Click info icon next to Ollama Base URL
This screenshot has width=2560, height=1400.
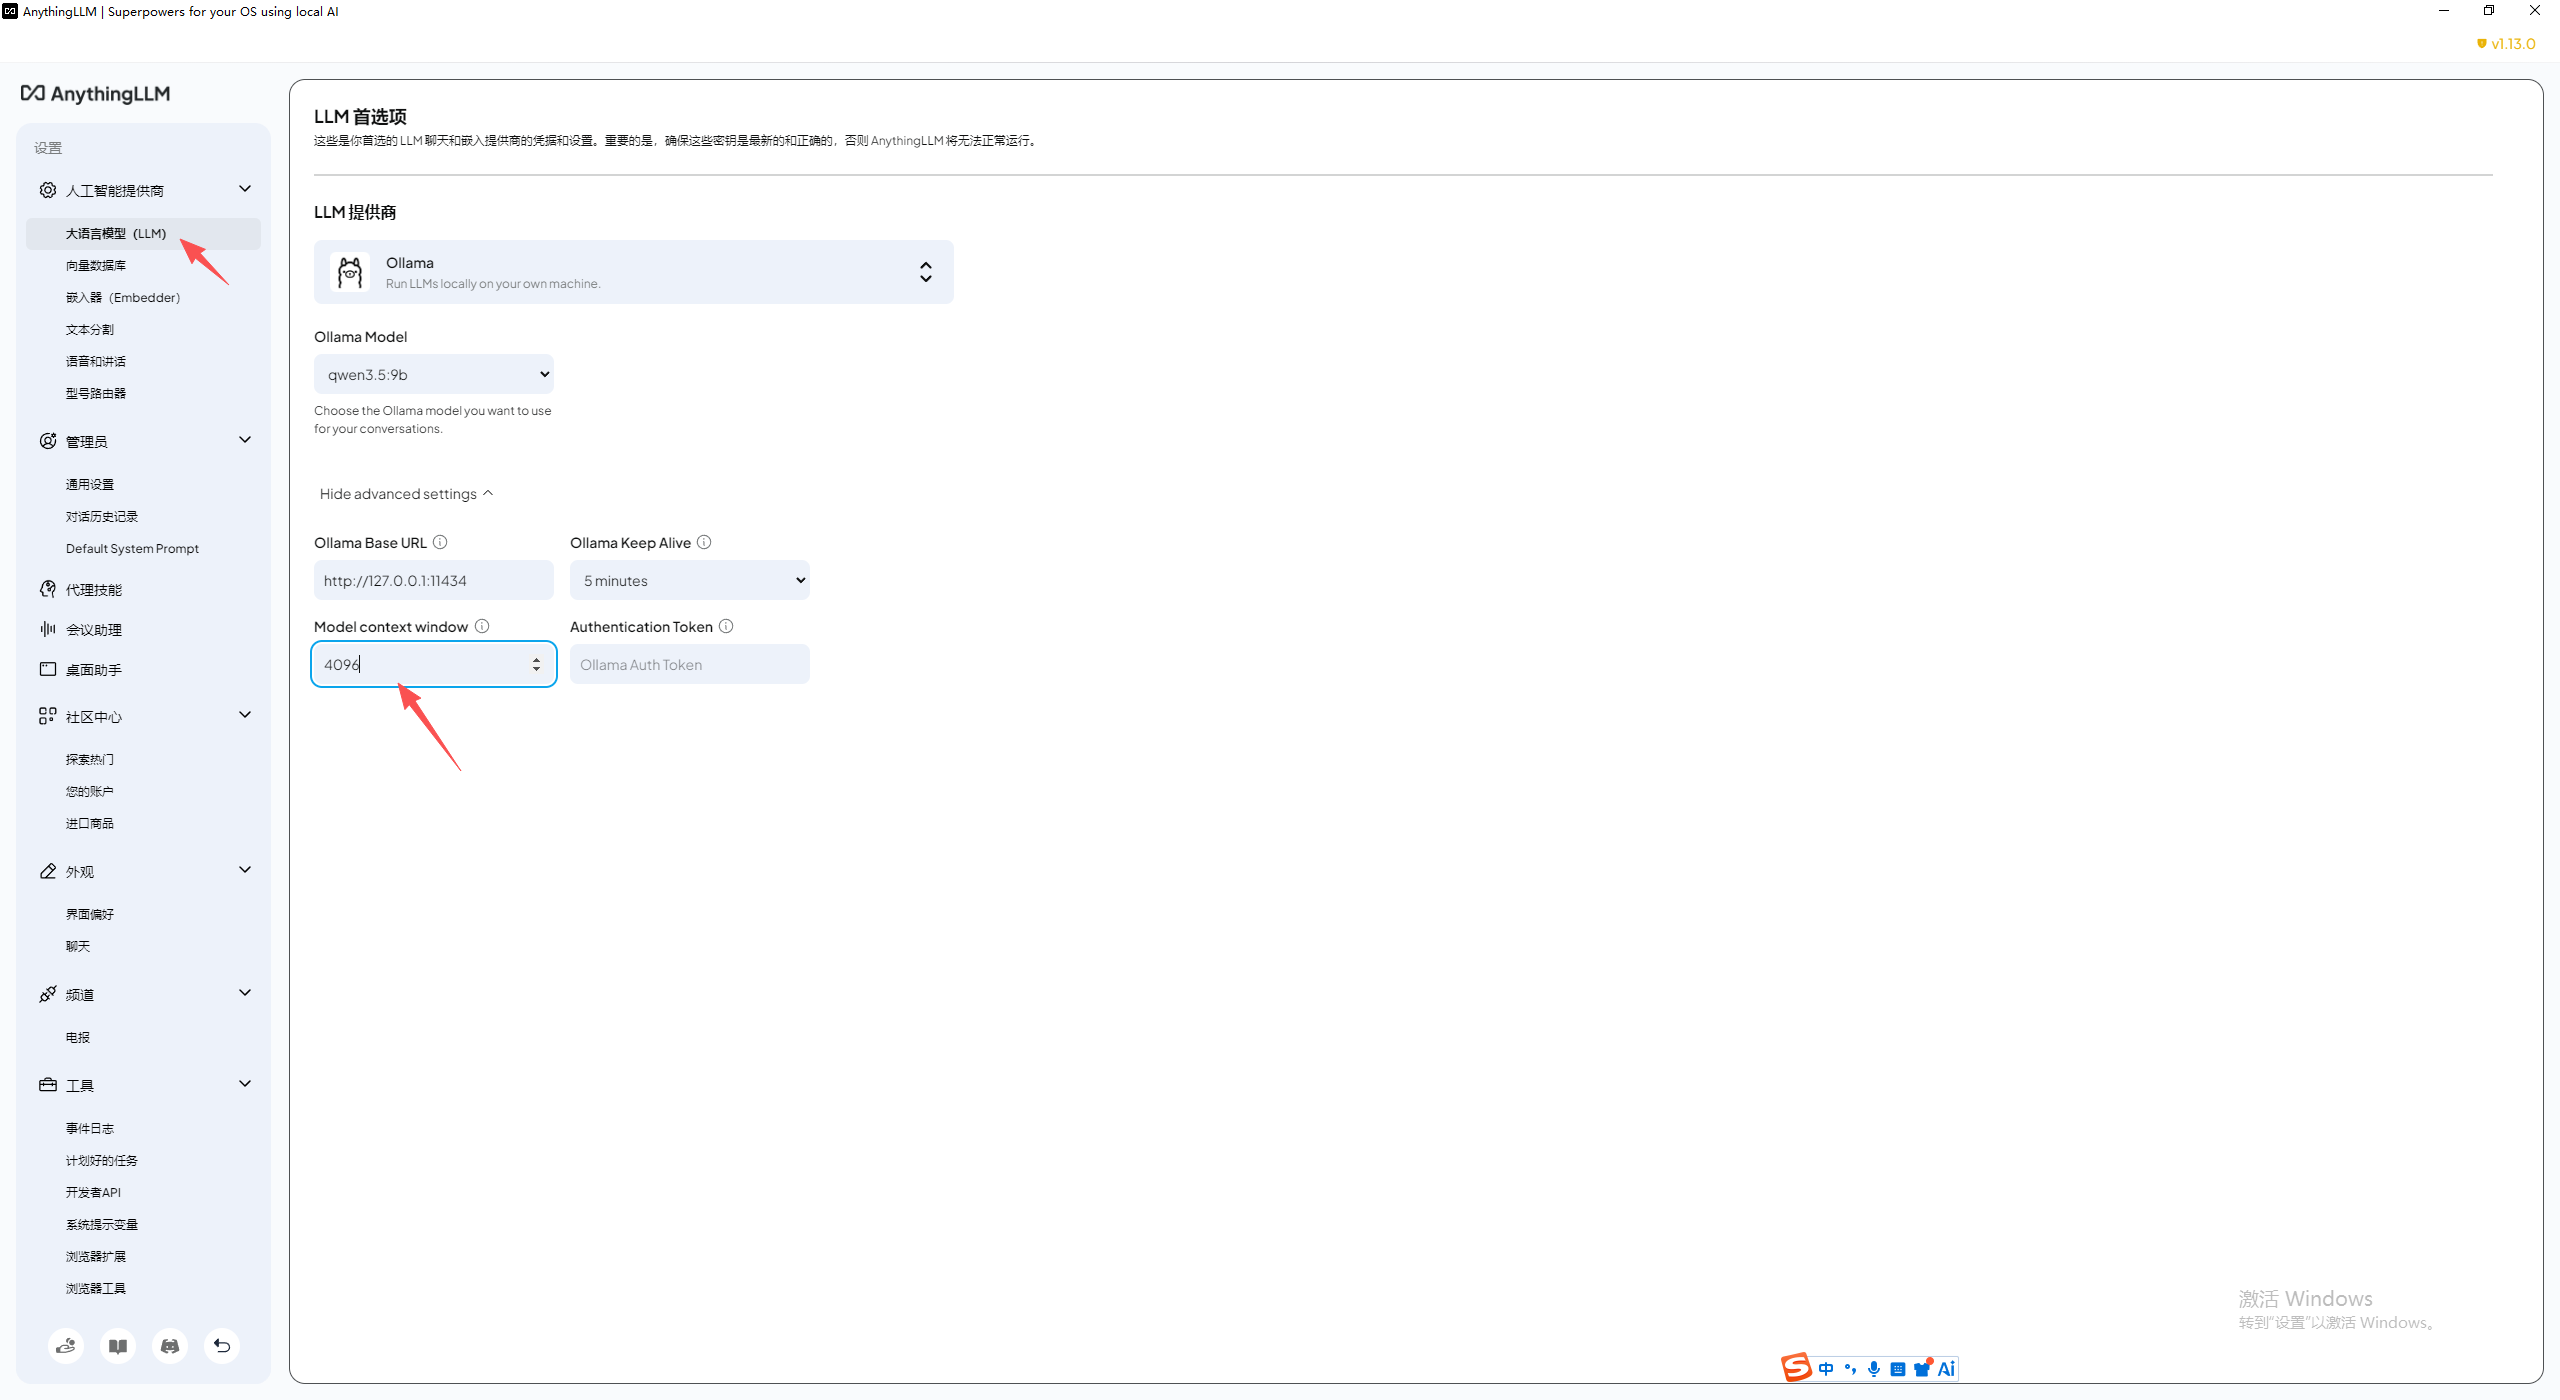point(440,542)
